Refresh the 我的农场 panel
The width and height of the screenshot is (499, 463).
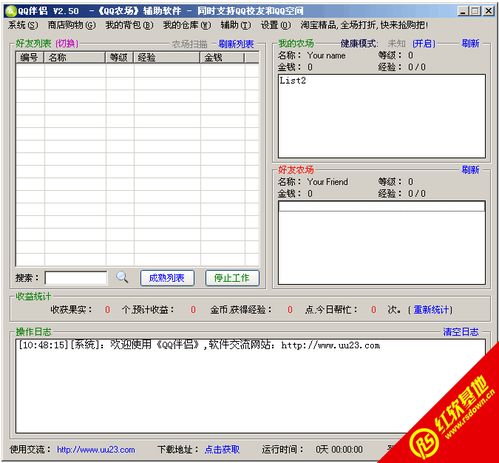coord(471,43)
